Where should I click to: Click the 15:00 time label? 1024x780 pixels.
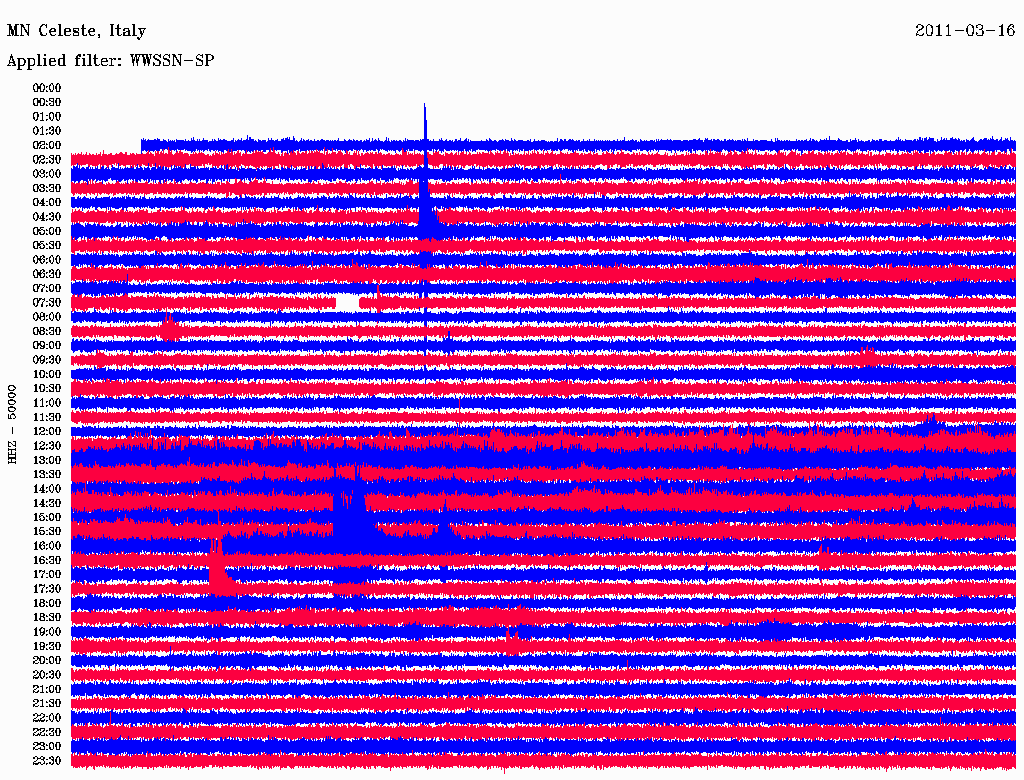tap(46, 517)
